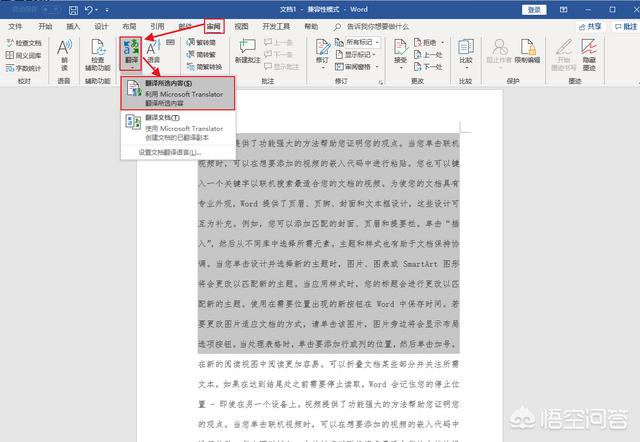Open the 比较 compare documents button

[x=466, y=52]
